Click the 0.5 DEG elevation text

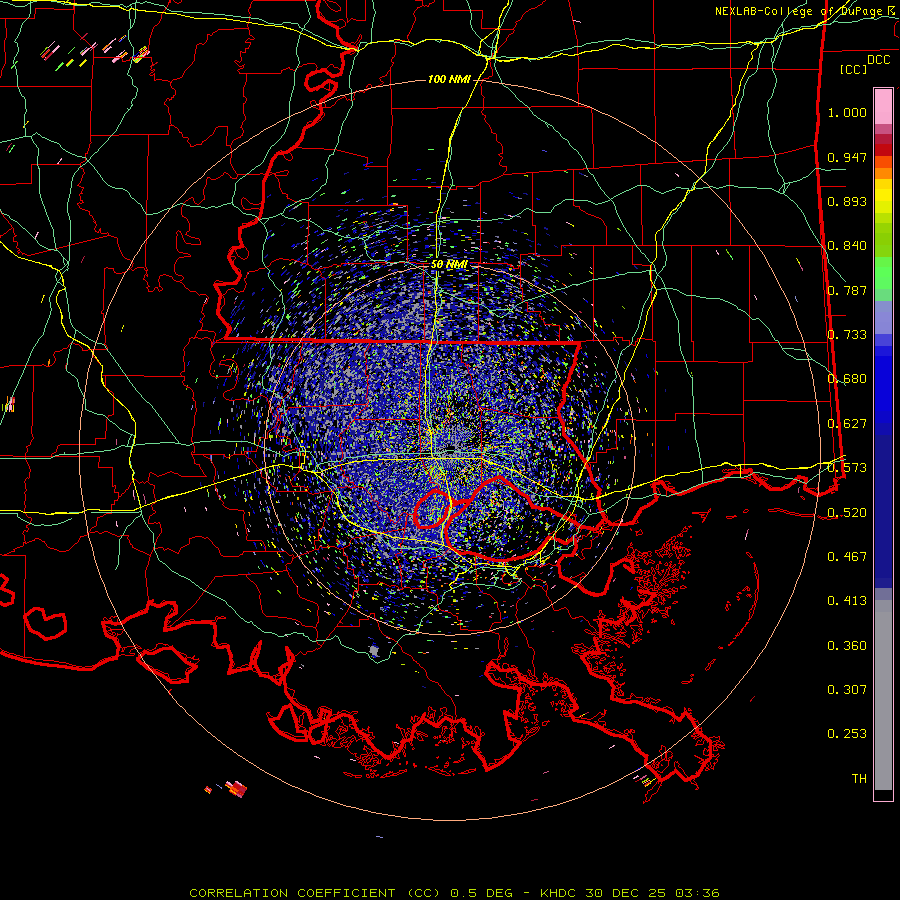coord(482,893)
